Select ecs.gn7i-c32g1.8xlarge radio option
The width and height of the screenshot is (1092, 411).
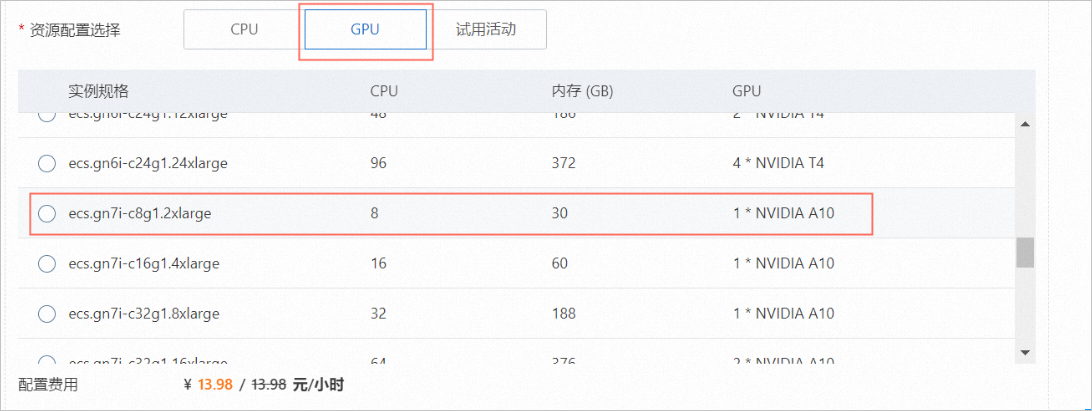click(x=47, y=314)
